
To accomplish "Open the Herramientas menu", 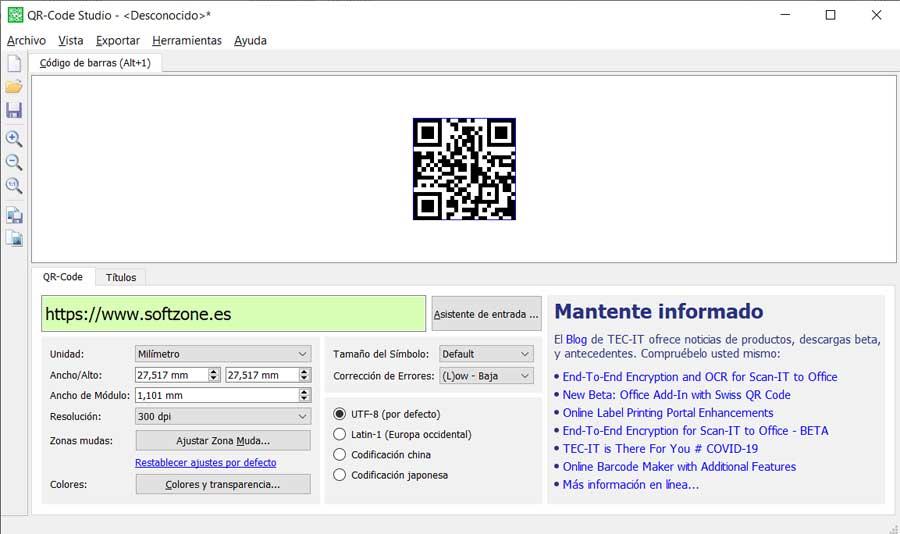I will coord(187,41).
